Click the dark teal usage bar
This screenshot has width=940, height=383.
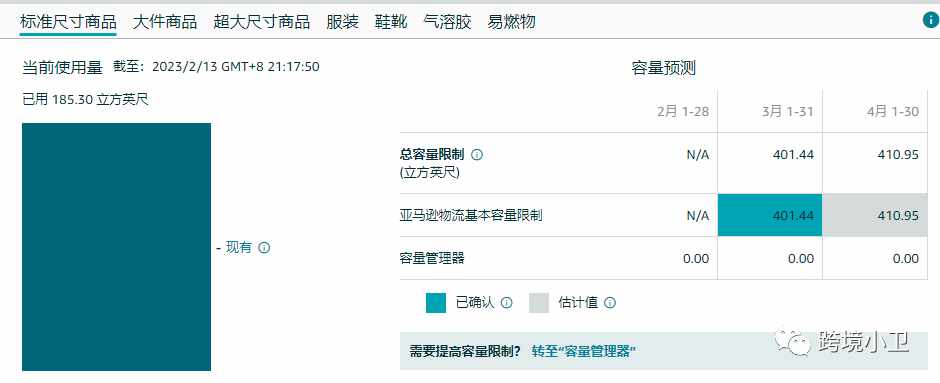[x=116, y=247]
